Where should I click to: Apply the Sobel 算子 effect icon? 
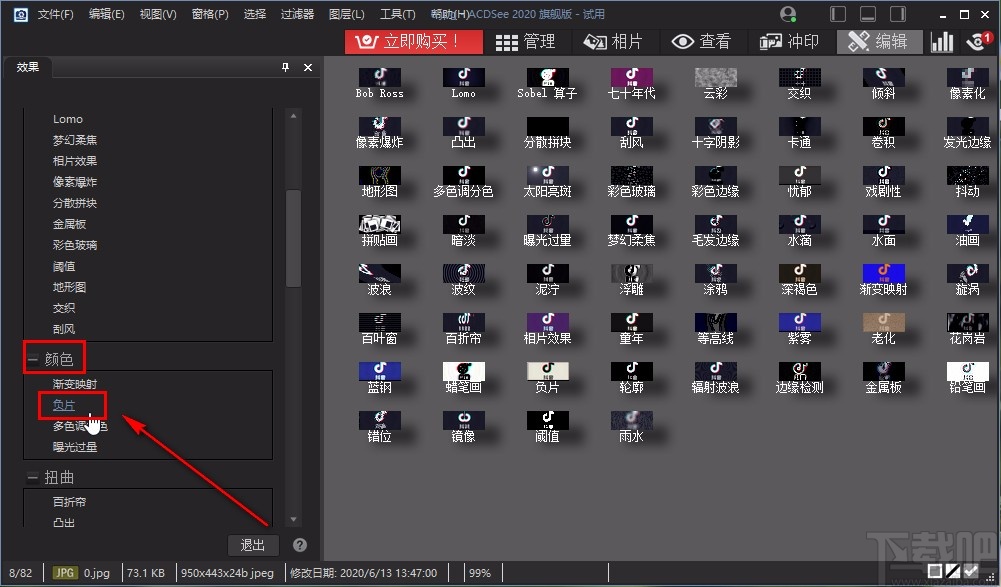pos(547,78)
